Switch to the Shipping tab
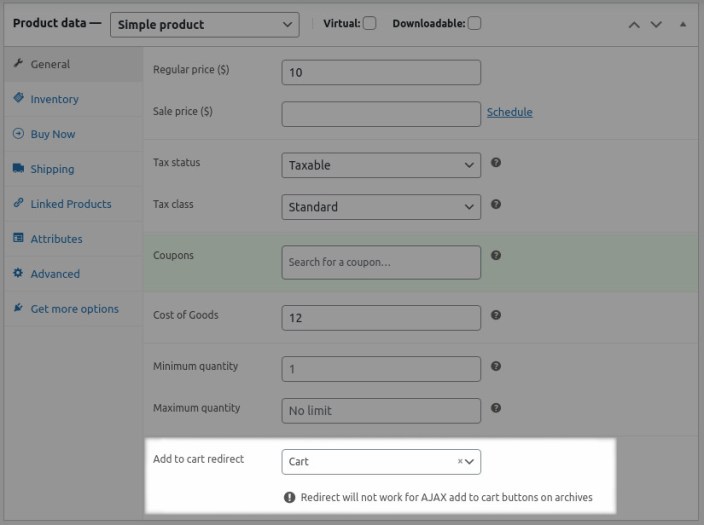 tap(74, 169)
